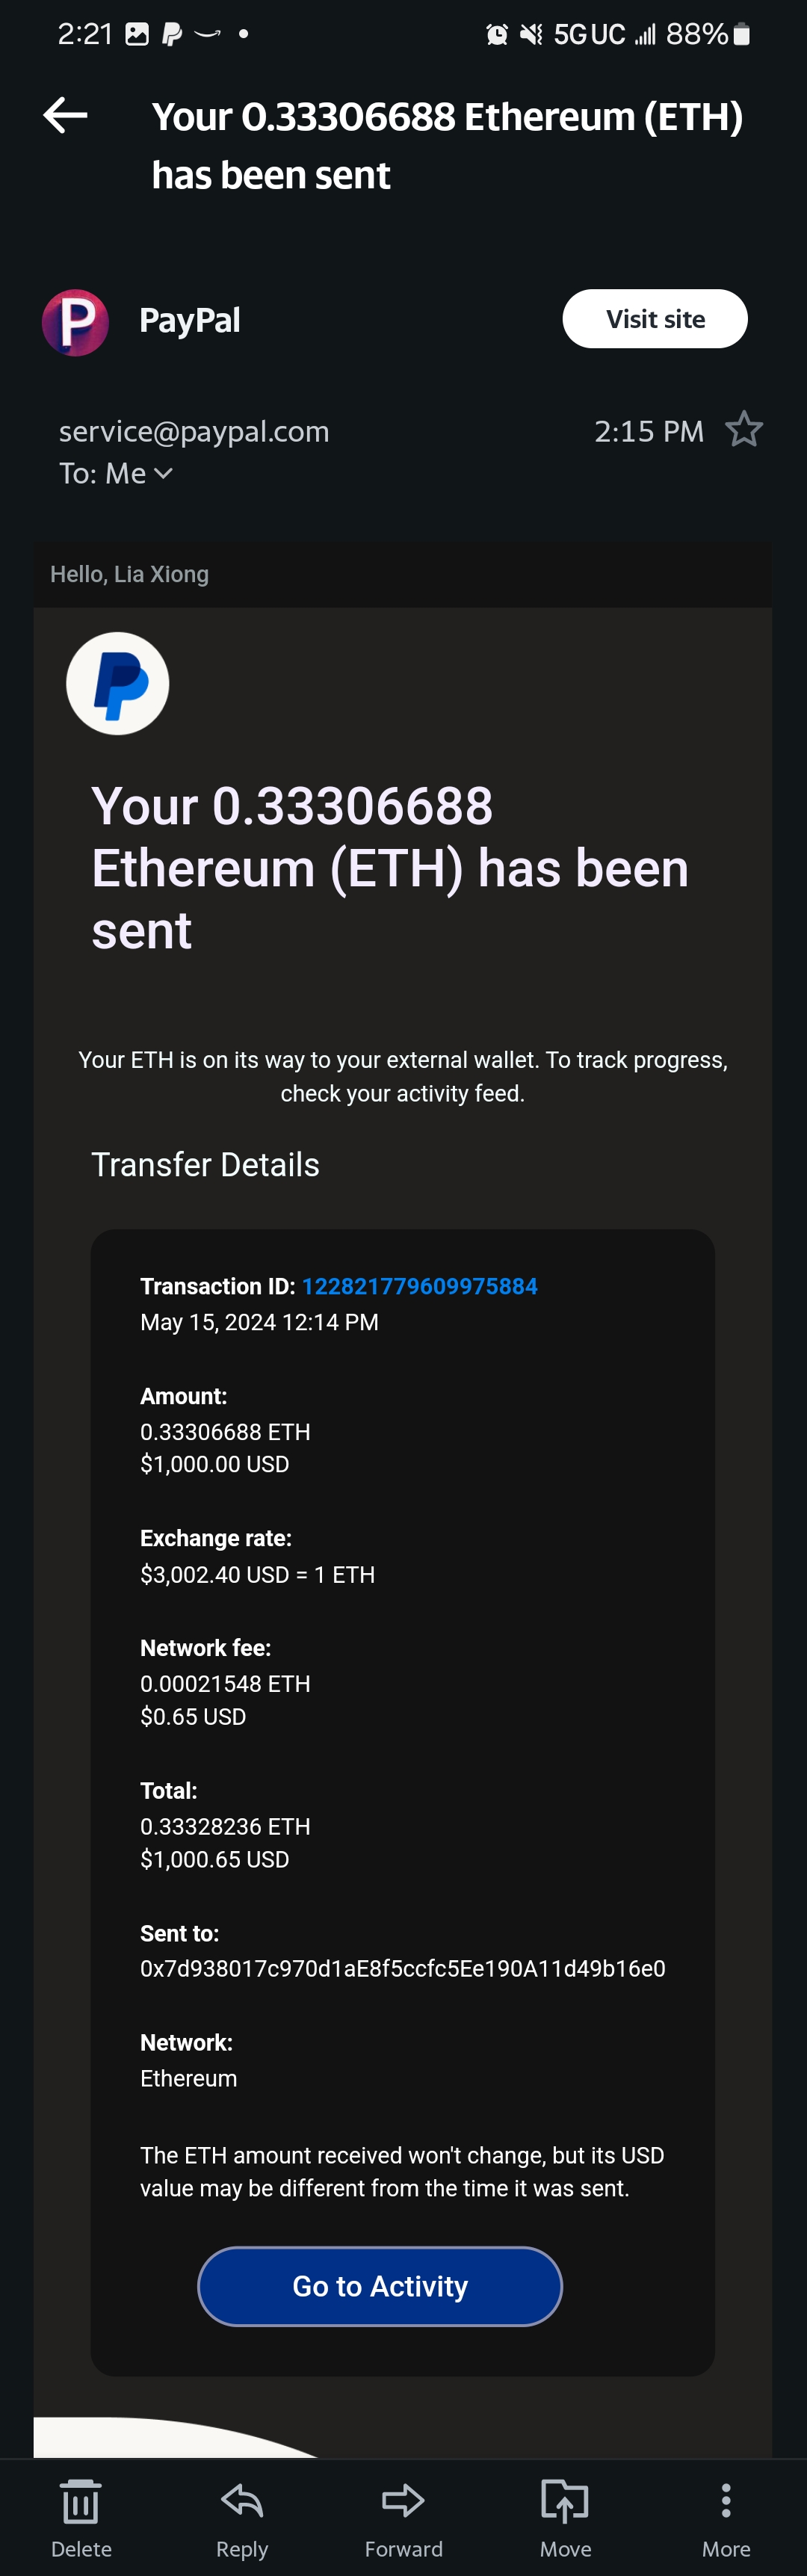807x2576 pixels.
Task: Tap the Sent to wallet address
Action: pyautogui.click(x=402, y=1968)
